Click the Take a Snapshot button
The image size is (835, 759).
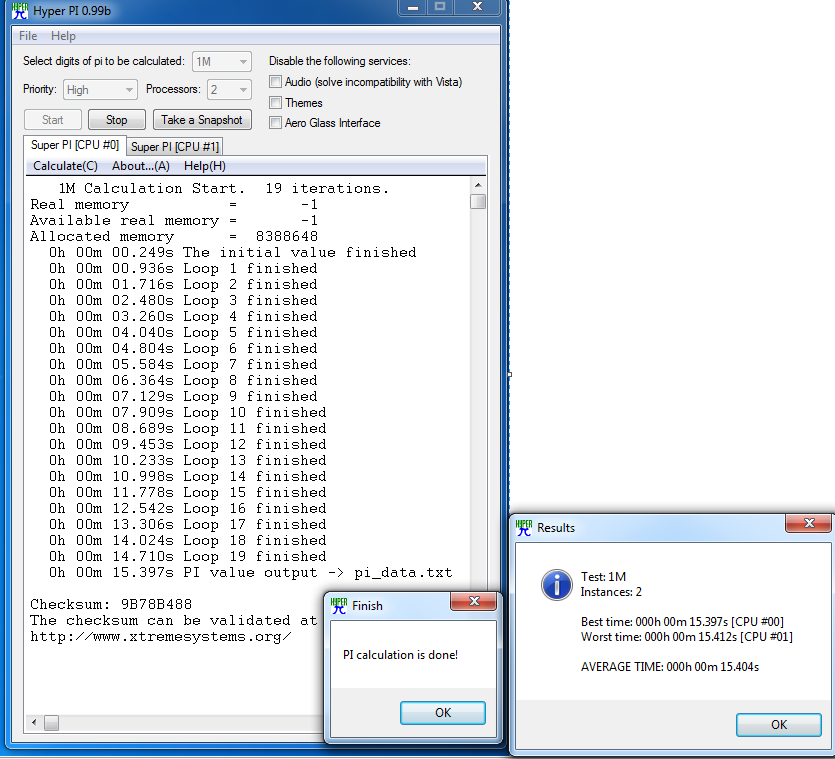202,119
